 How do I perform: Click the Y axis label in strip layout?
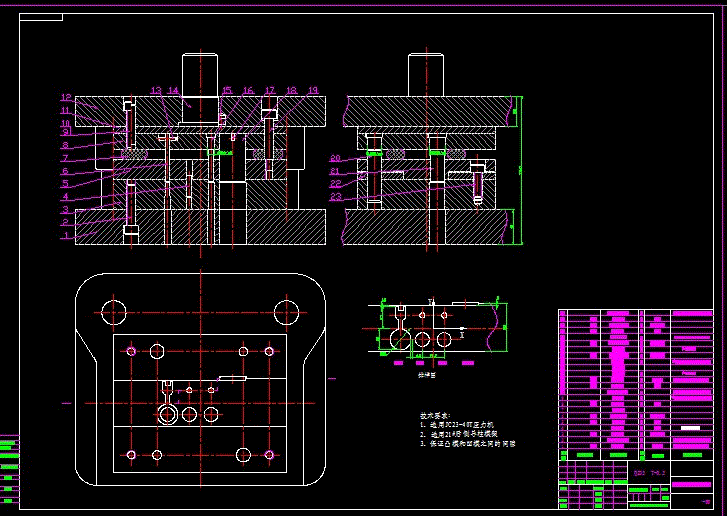[430, 302]
